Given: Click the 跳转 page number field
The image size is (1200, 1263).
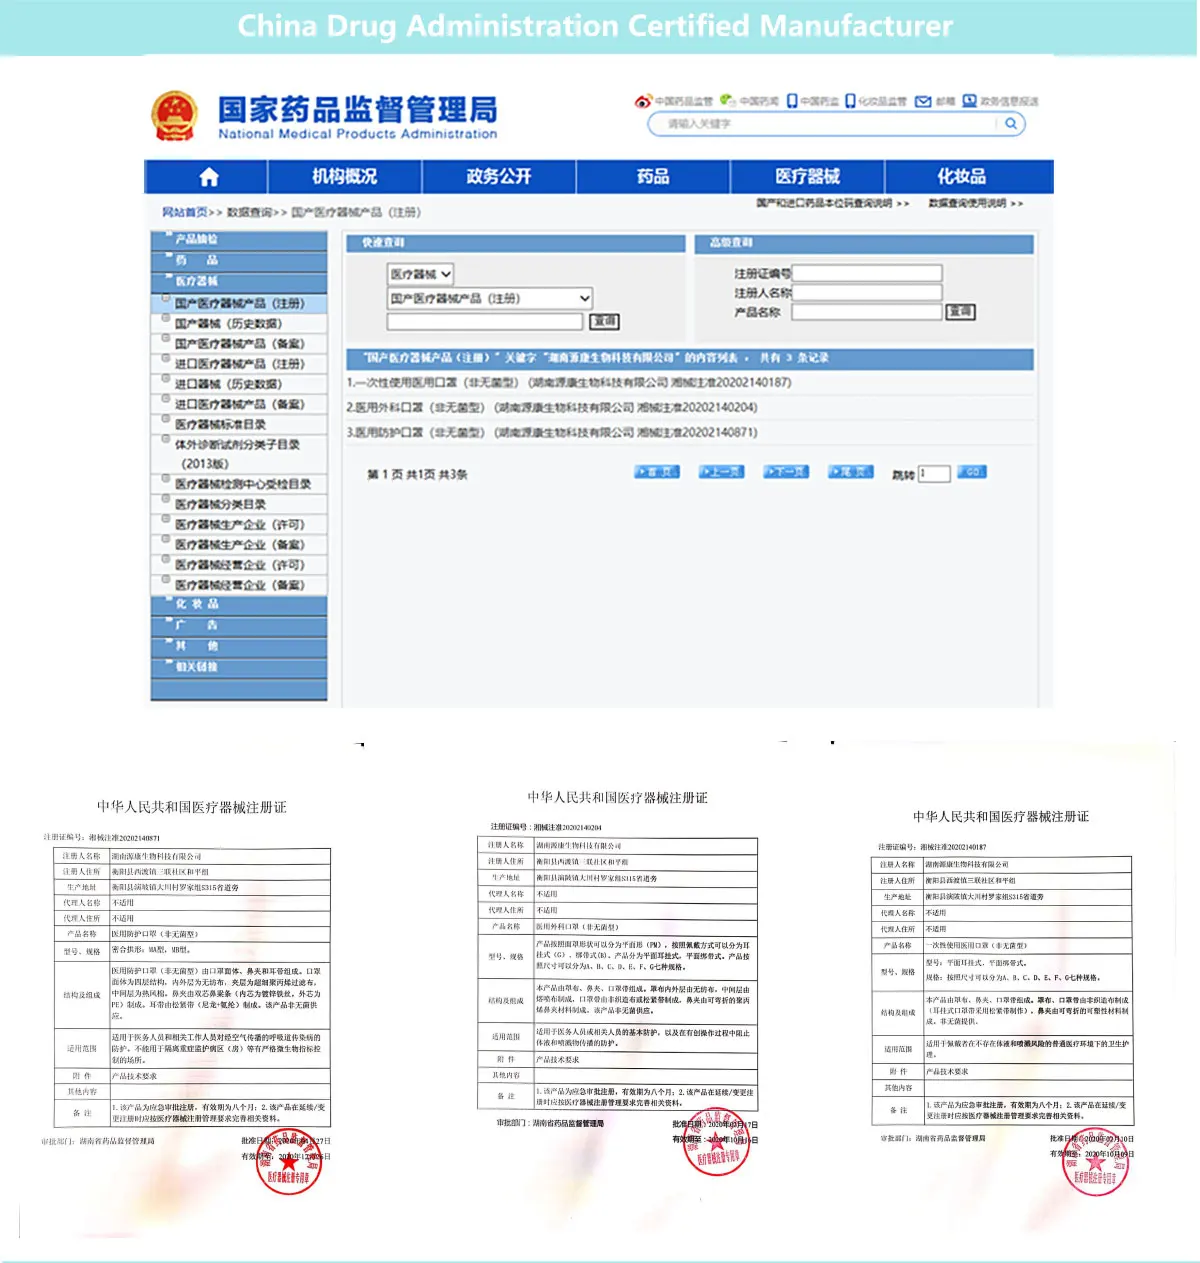Looking at the screenshot, I should (x=934, y=473).
